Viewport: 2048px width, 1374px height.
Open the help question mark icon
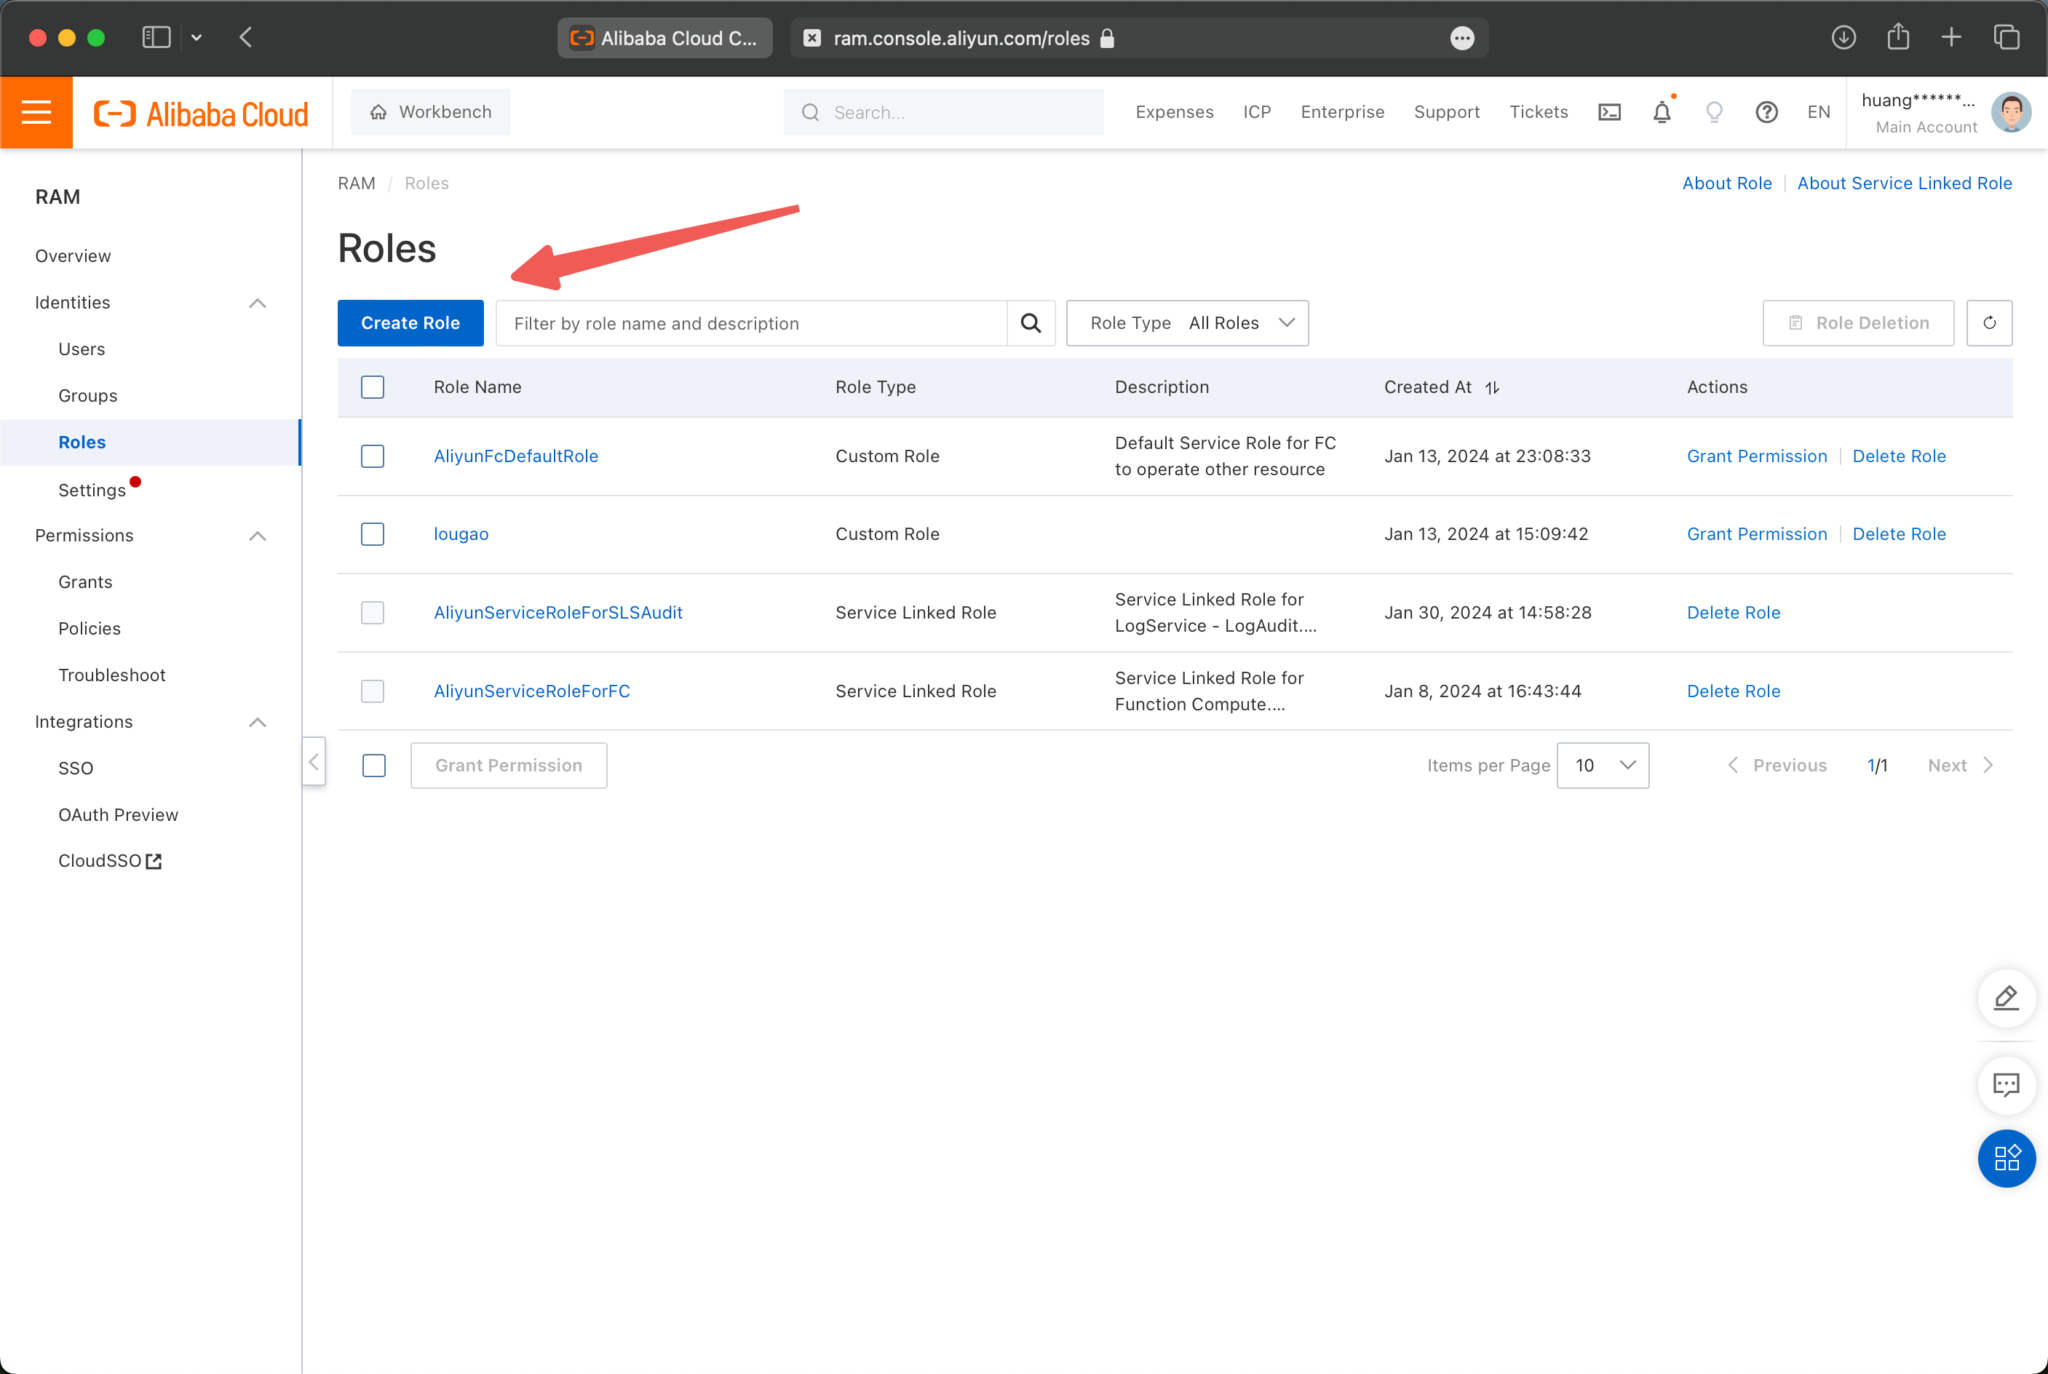tap(1767, 112)
